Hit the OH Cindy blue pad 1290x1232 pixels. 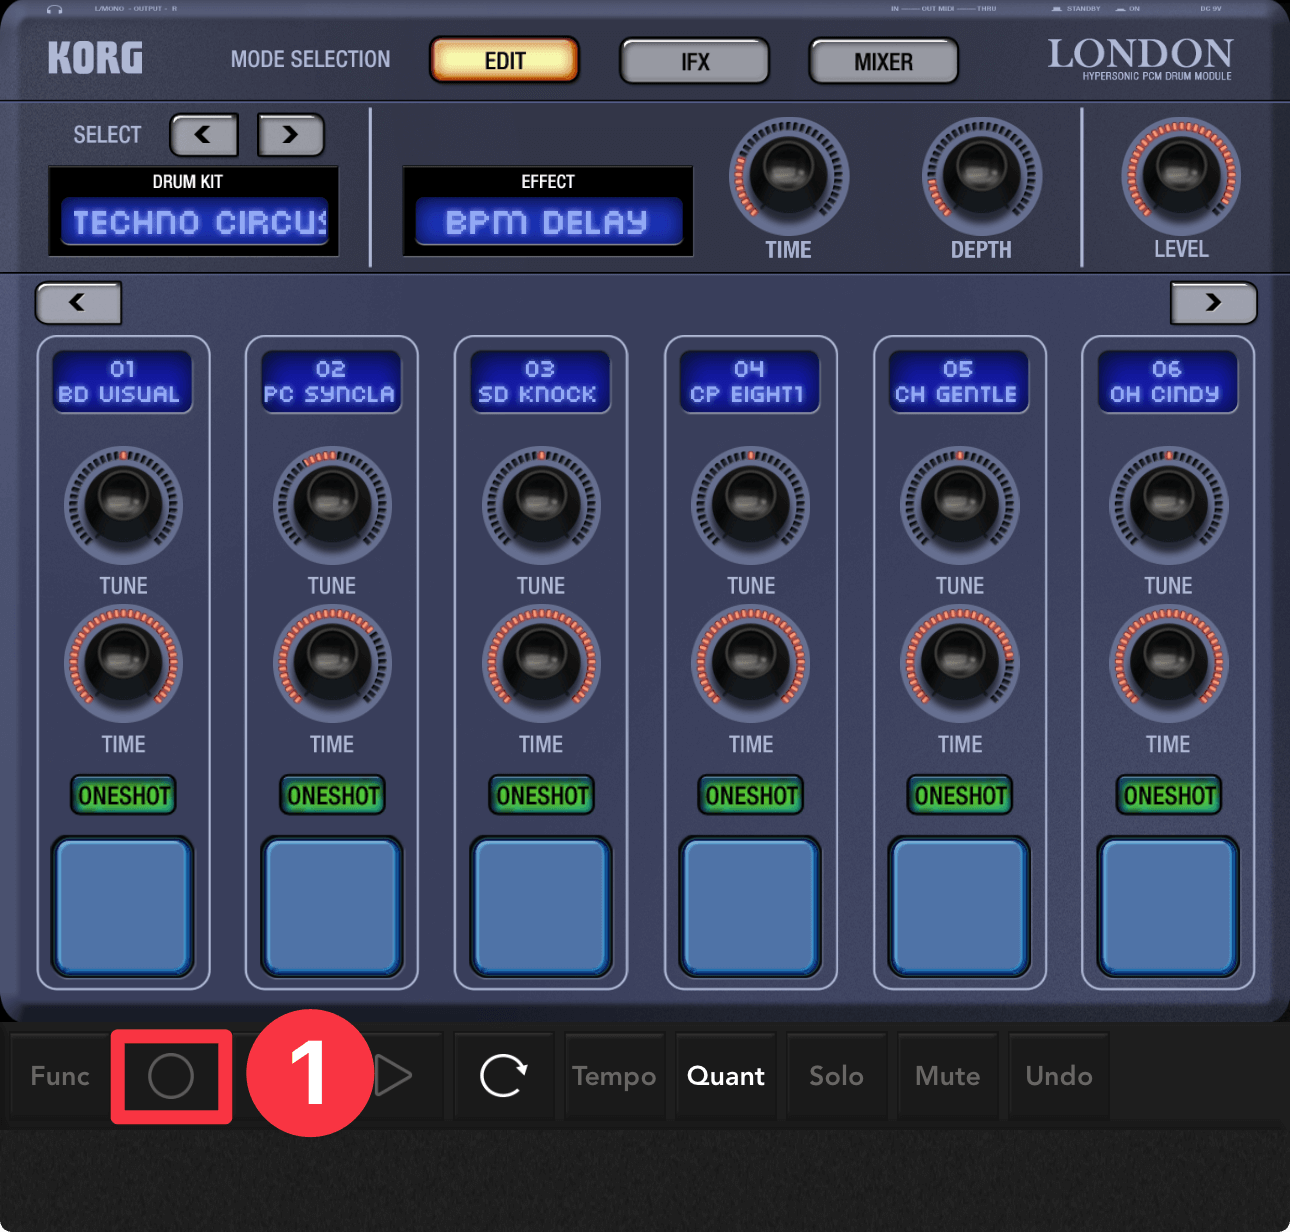(x=1168, y=907)
